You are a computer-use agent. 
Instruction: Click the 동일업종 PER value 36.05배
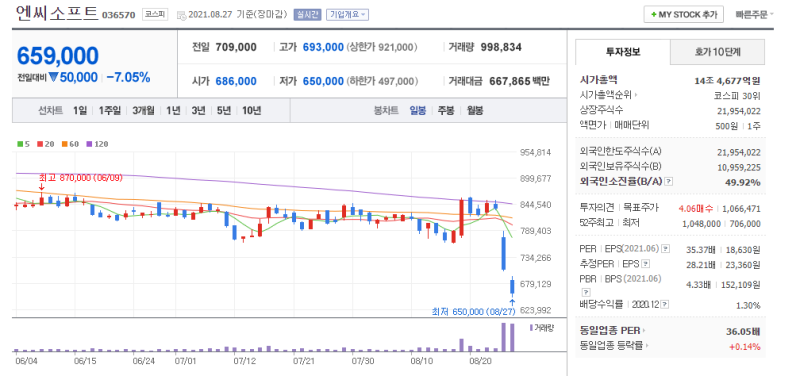pos(743,331)
